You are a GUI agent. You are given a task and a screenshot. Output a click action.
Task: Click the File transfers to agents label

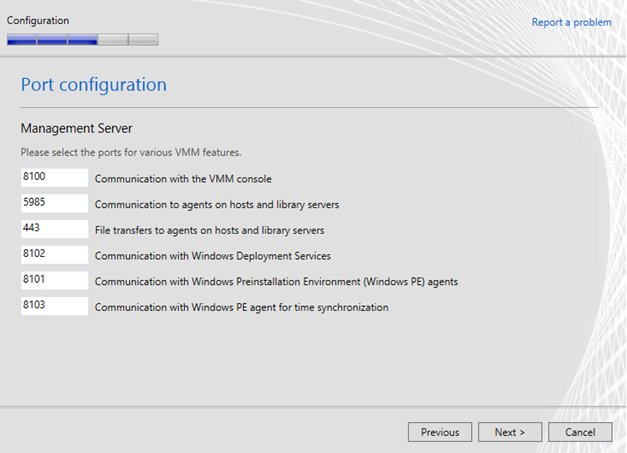coord(210,230)
